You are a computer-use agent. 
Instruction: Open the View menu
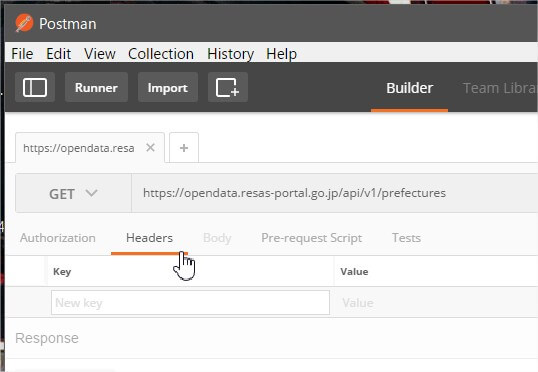pos(100,54)
